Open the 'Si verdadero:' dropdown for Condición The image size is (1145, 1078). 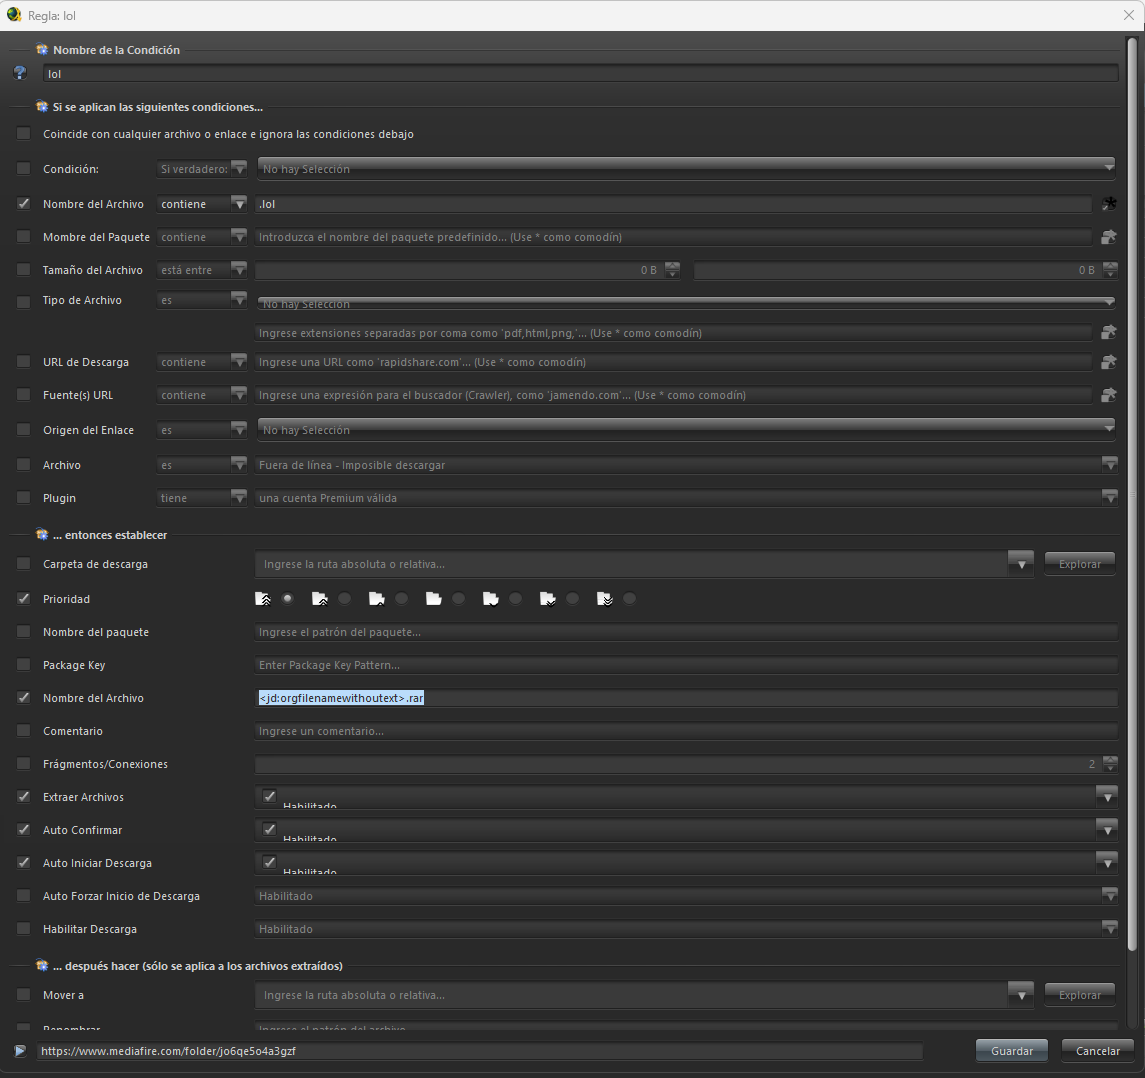[202, 169]
